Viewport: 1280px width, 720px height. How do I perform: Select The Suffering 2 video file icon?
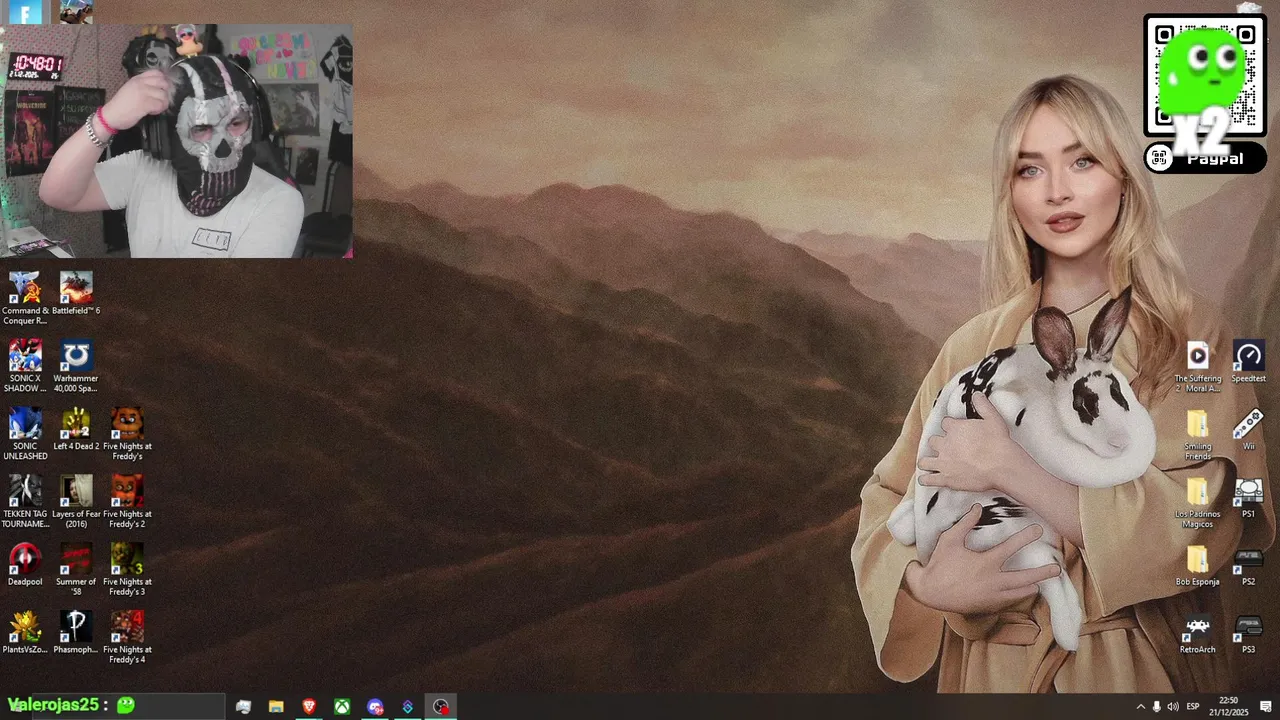pos(1198,366)
